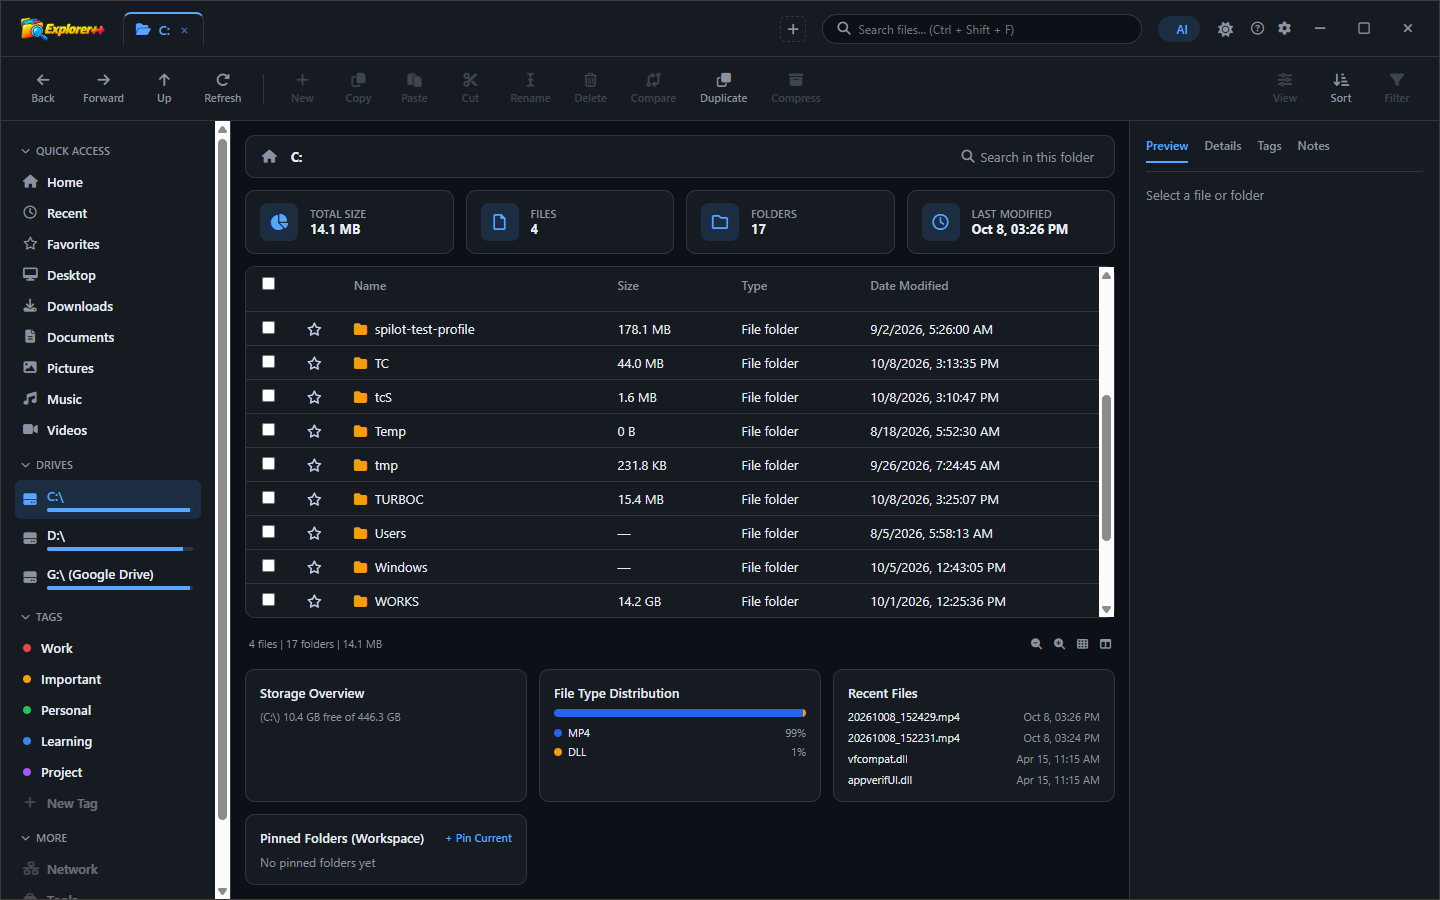Navigate Up one folder level
1440x900 pixels.
click(164, 88)
